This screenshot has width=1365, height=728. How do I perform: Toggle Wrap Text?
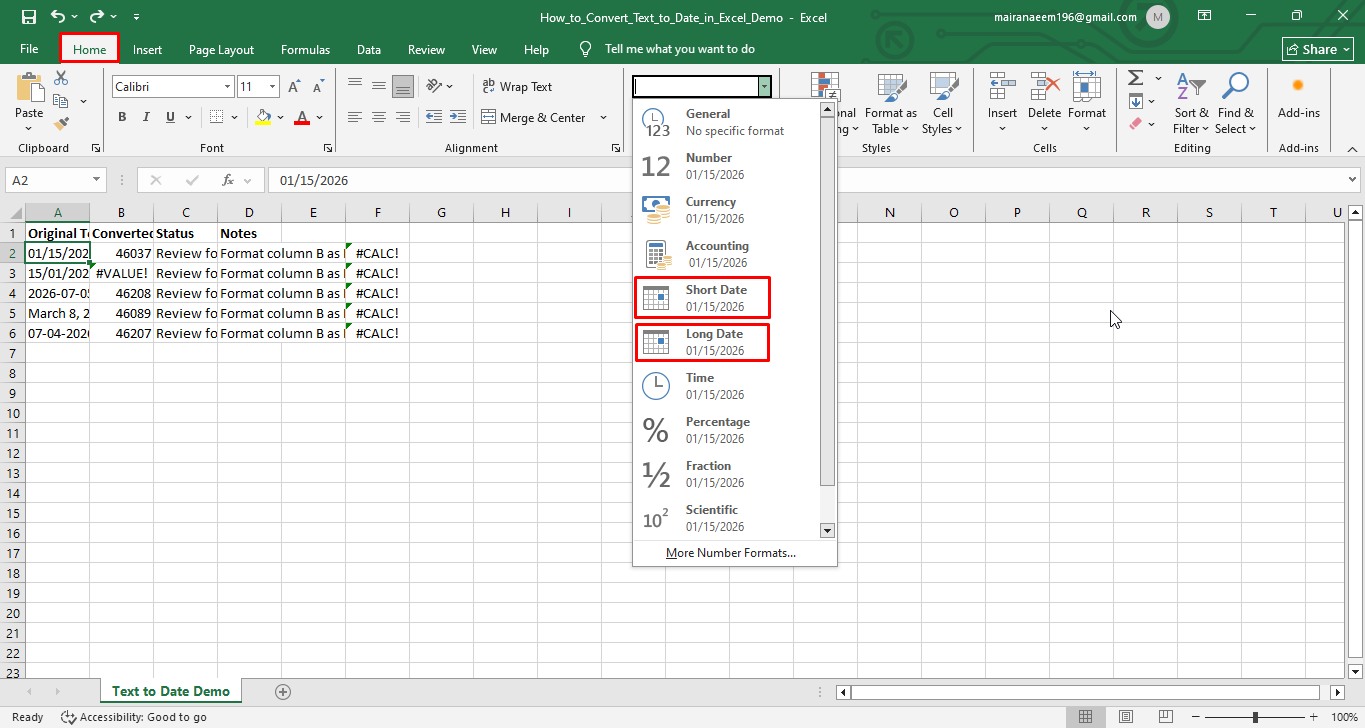(x=517, y=87)
